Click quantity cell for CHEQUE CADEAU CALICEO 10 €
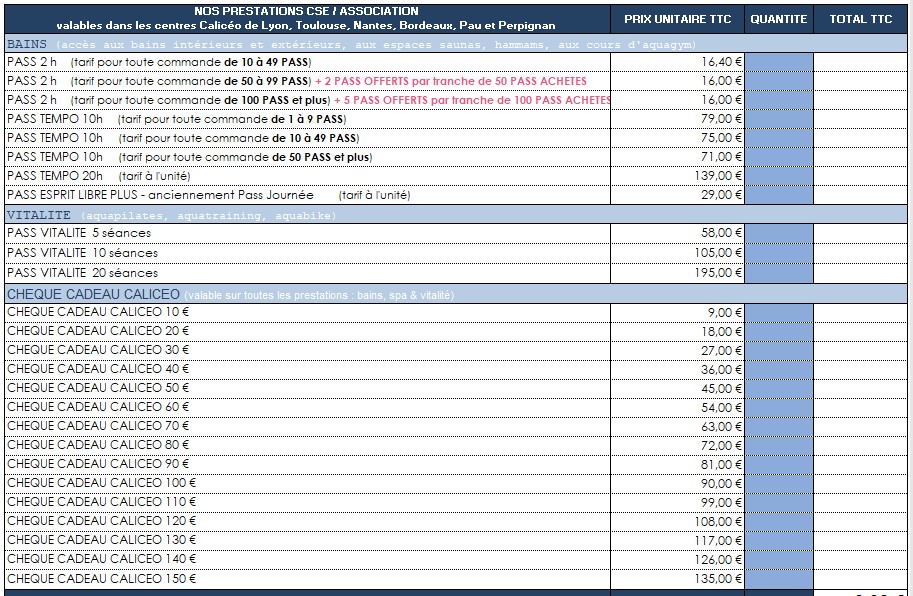 [779, 313]
